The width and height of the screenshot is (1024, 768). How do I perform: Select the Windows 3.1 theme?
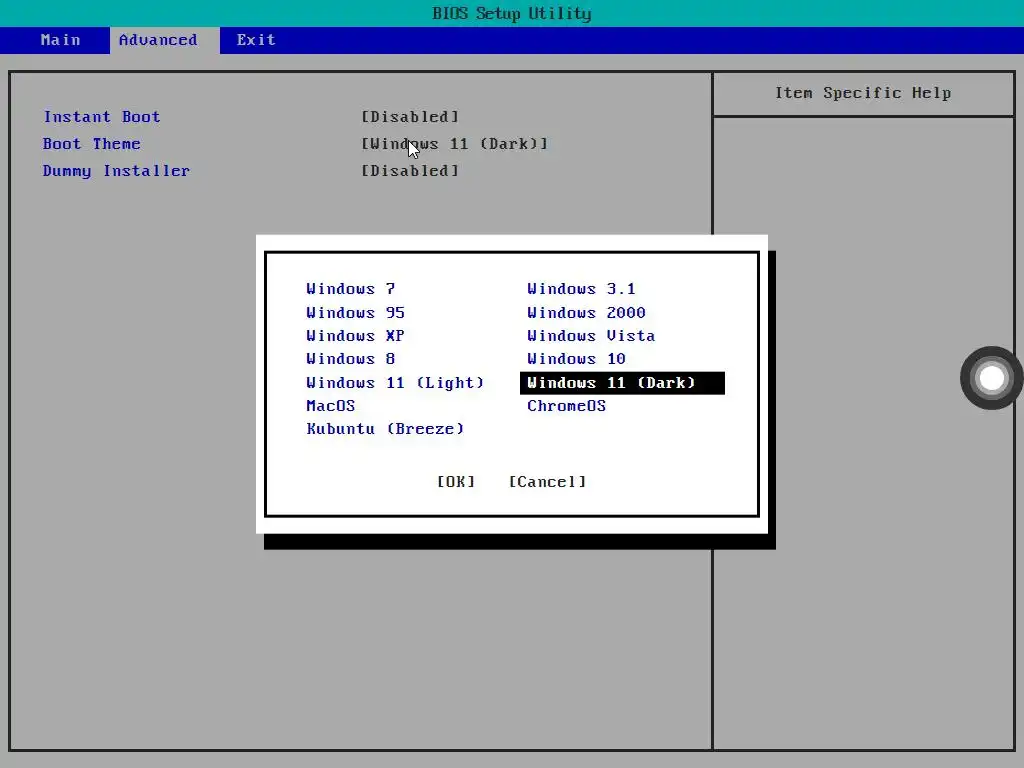(x=581, y=289)
